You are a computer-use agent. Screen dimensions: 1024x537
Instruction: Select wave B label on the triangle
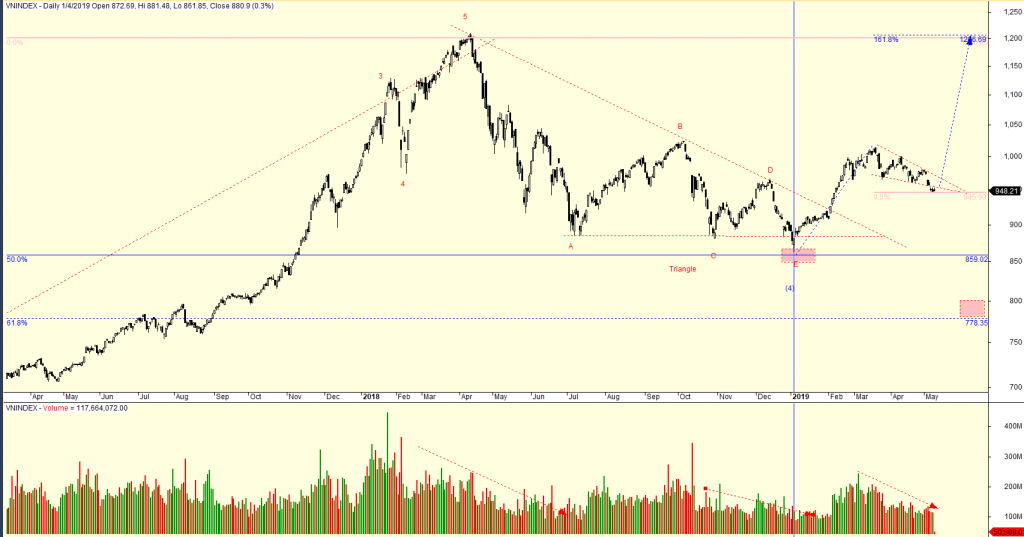[680, 127]
